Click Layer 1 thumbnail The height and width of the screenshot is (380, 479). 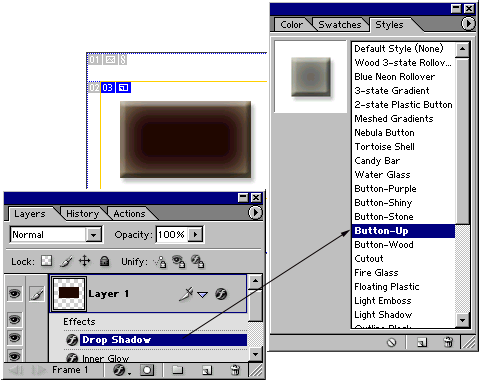[x=69, y=294]
